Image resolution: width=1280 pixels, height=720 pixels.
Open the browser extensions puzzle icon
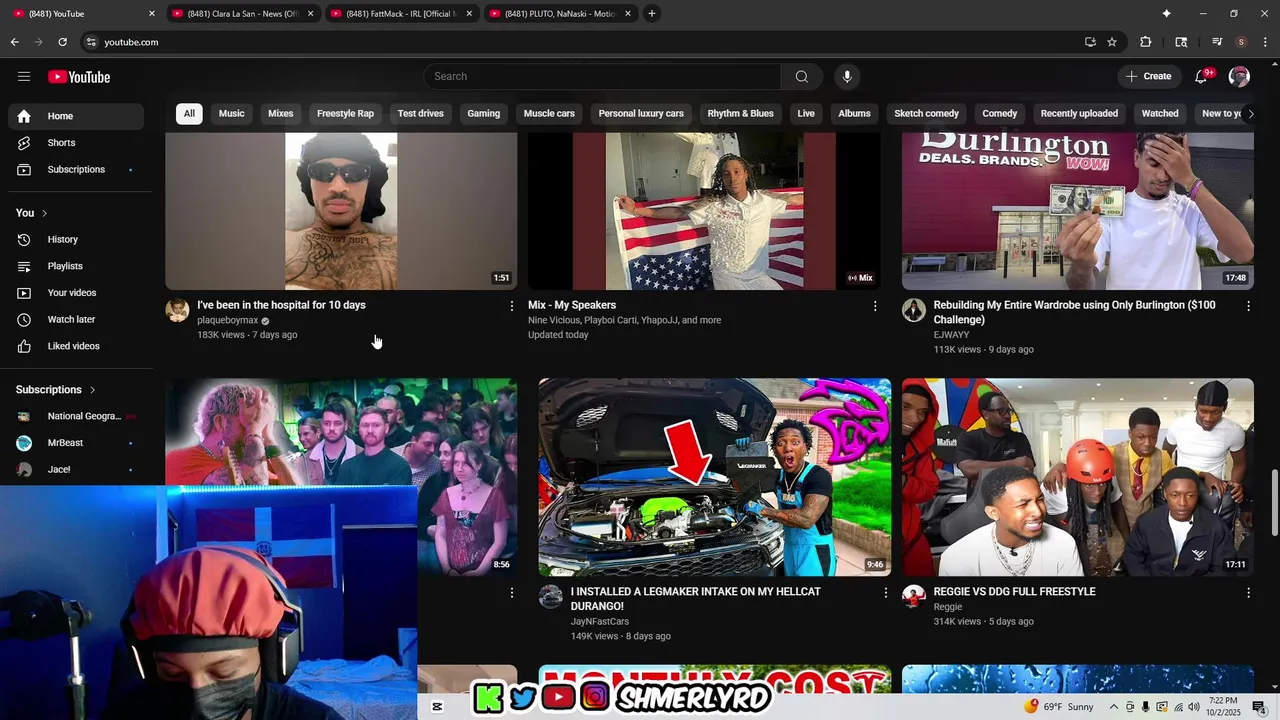point(1146,42)
